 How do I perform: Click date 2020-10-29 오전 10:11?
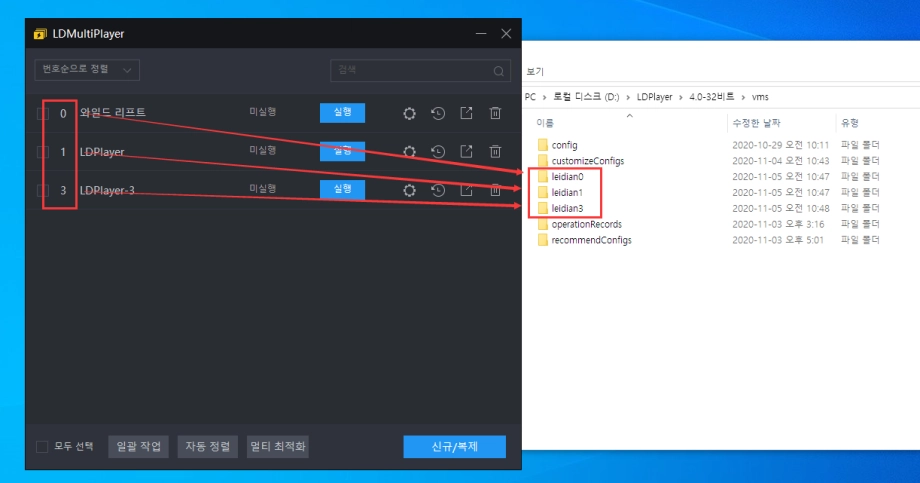[780, 144]
